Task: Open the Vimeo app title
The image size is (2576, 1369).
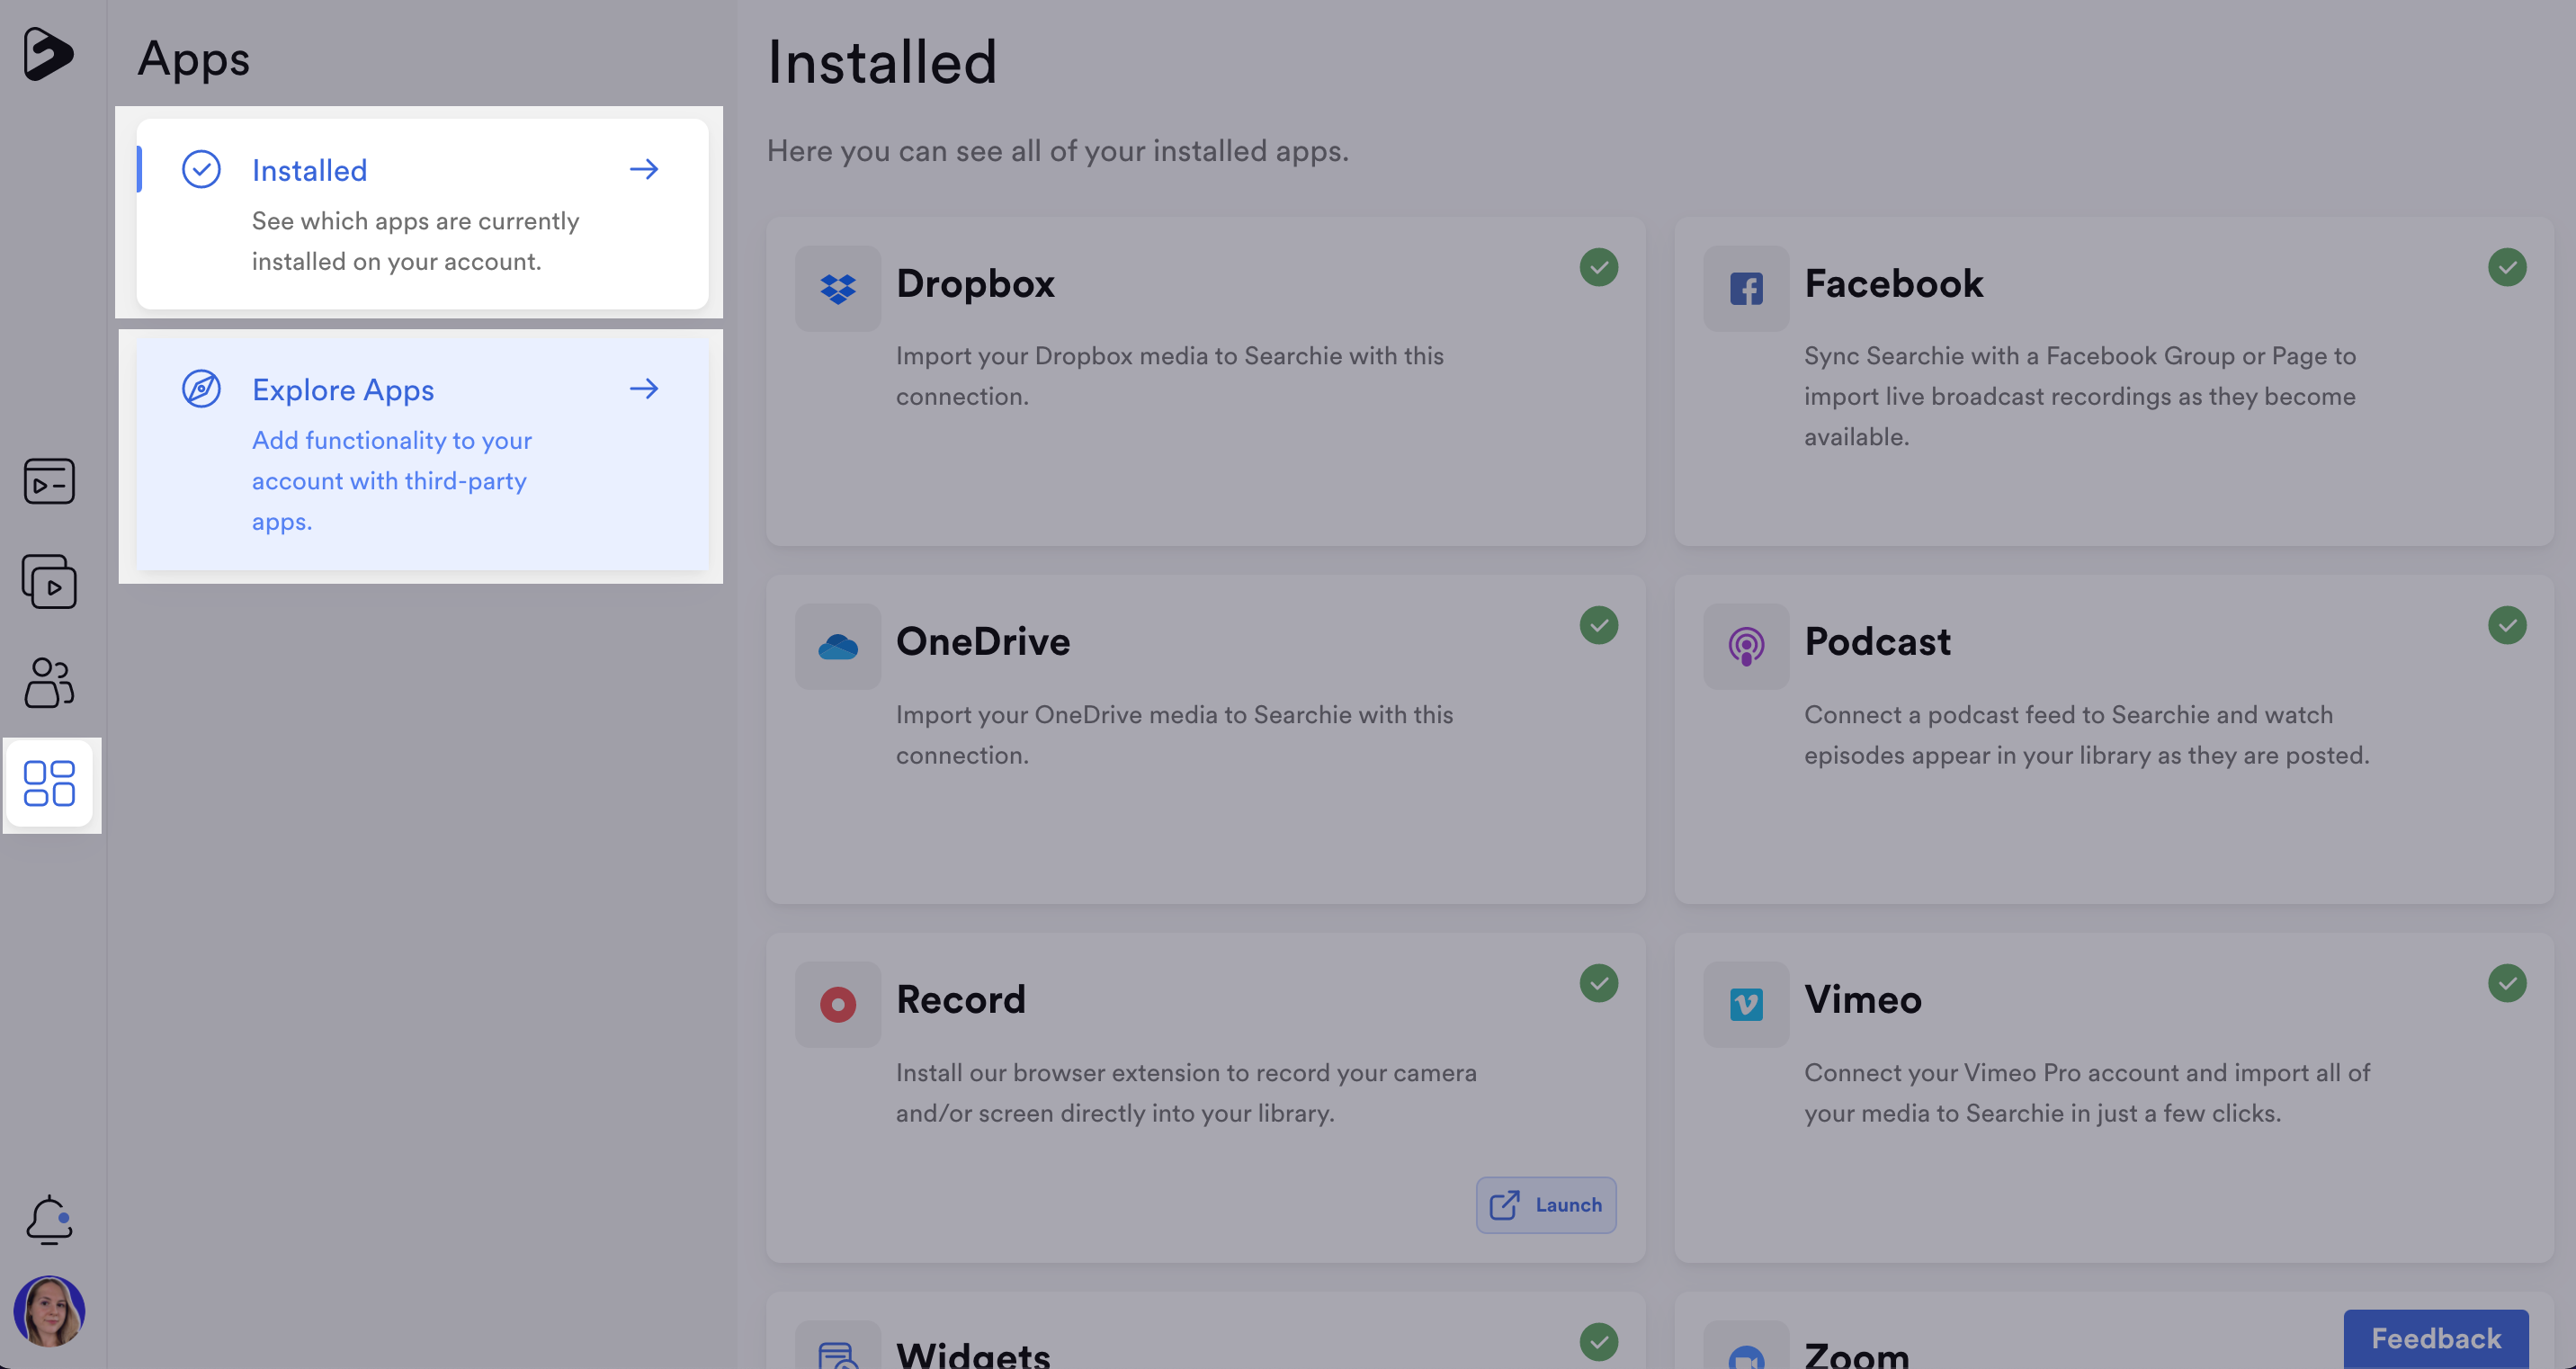Action: coord(1862,1000)
